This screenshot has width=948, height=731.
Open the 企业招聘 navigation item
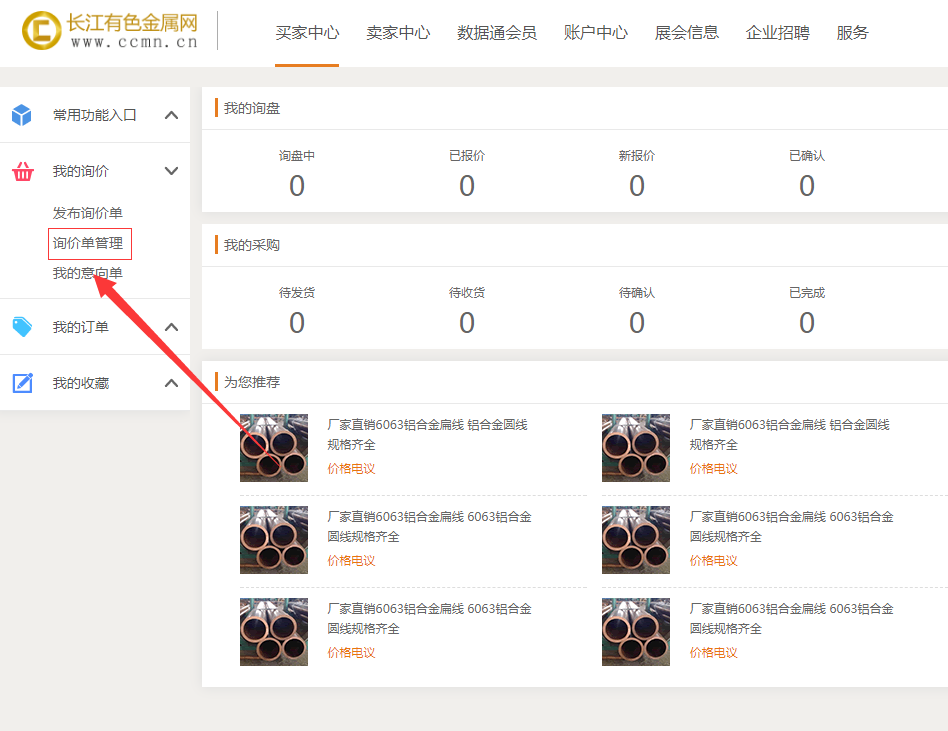778,33
